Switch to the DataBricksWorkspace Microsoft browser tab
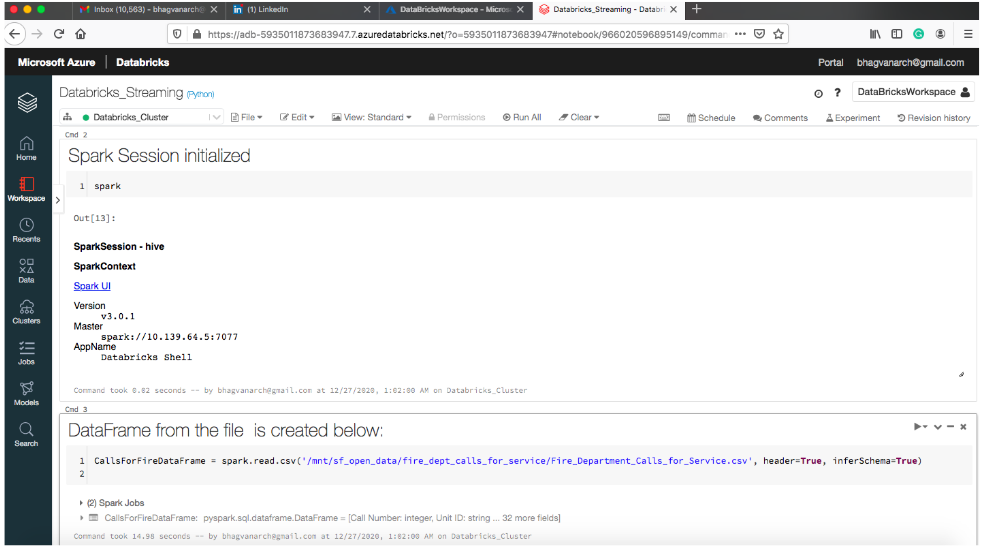The width and height of the screenshot is (986, 555). (455, 9)
